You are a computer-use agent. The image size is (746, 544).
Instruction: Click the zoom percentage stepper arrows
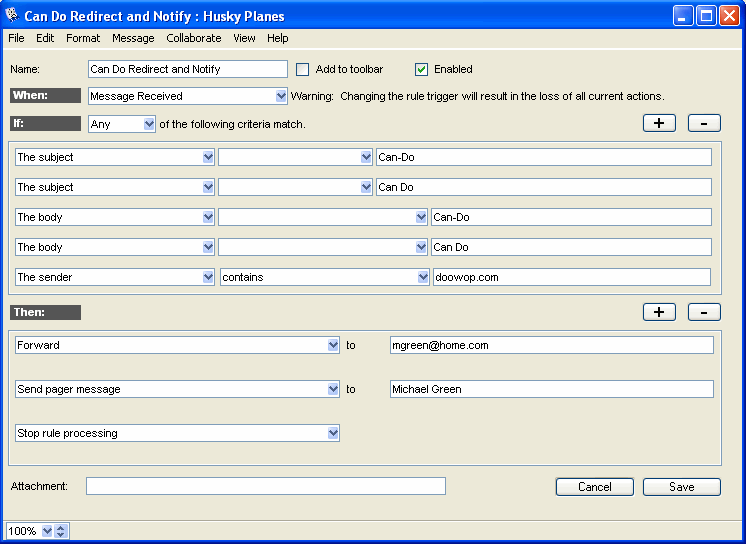(61, 531)
